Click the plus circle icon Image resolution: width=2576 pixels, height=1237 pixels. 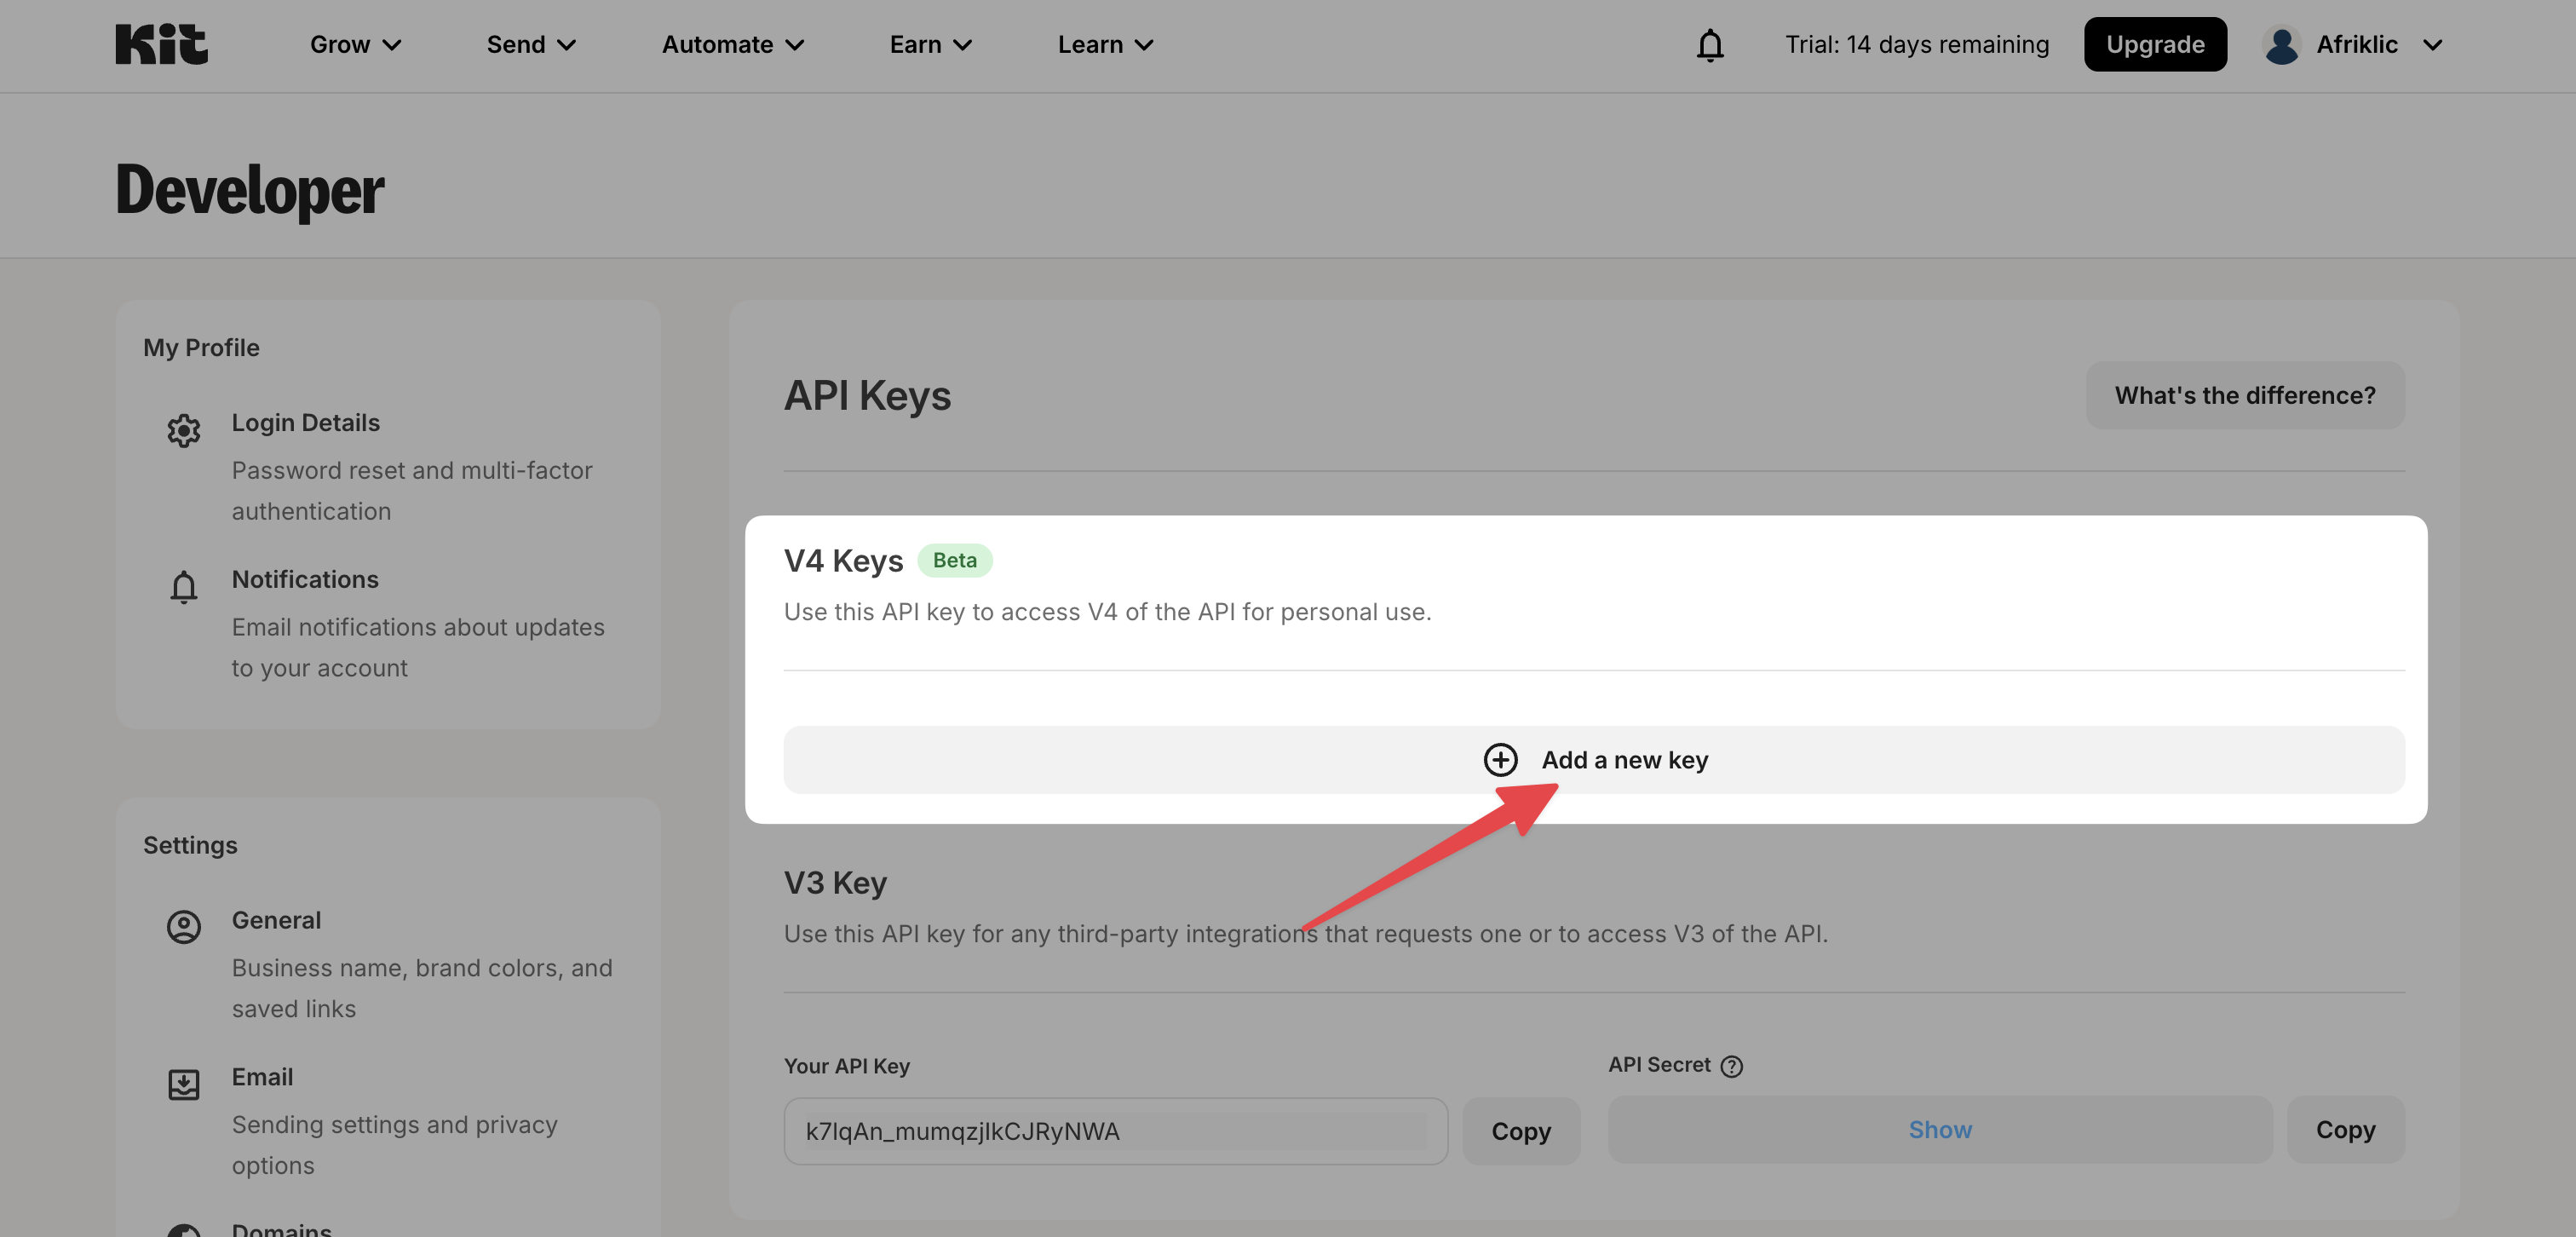point(1500,760)
